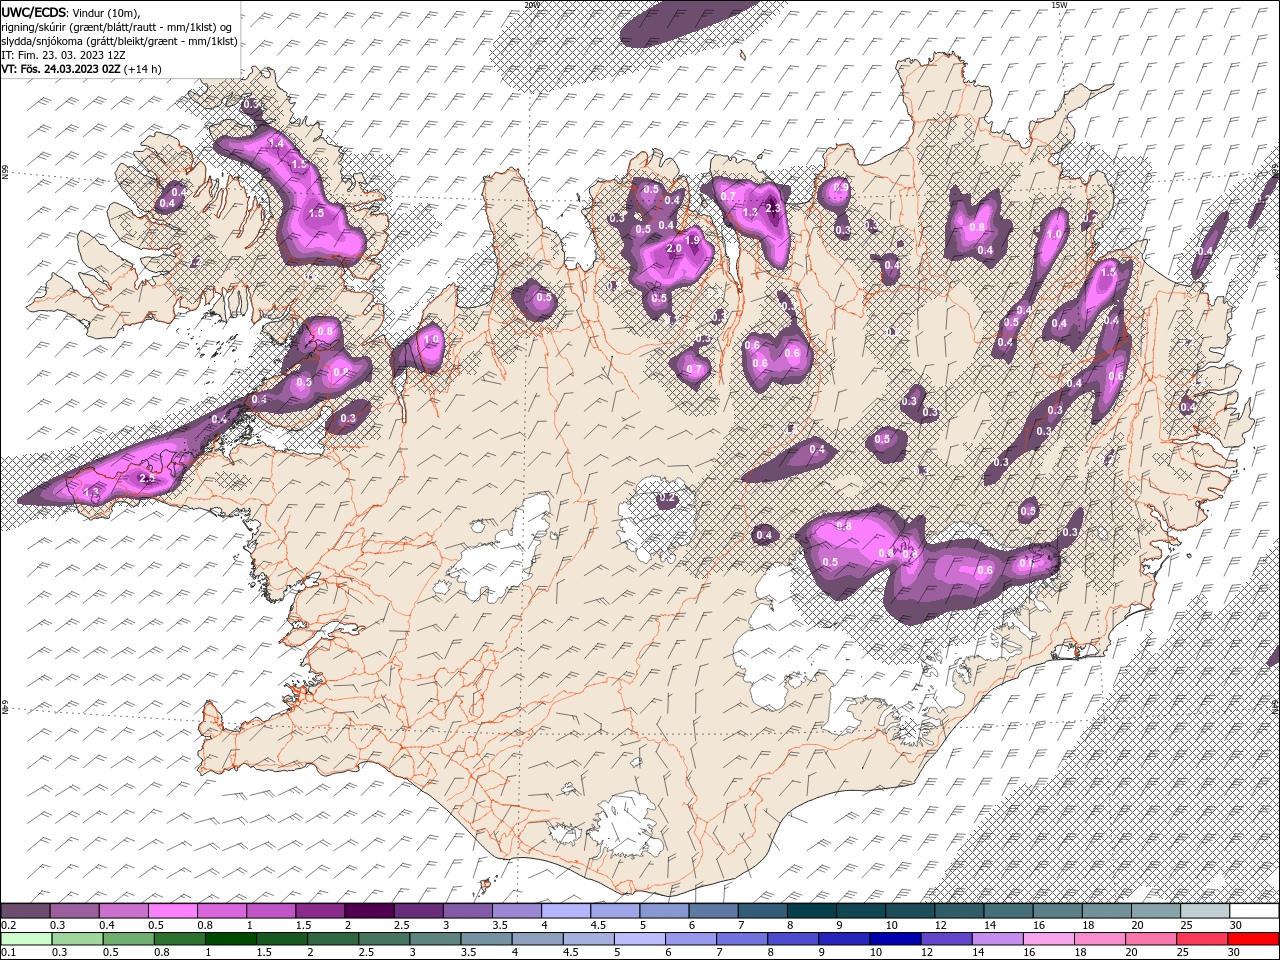Click the 0.2 value beside the central glacier
The width and height of the screenshot is (1280, 960).
pos(668,498)
